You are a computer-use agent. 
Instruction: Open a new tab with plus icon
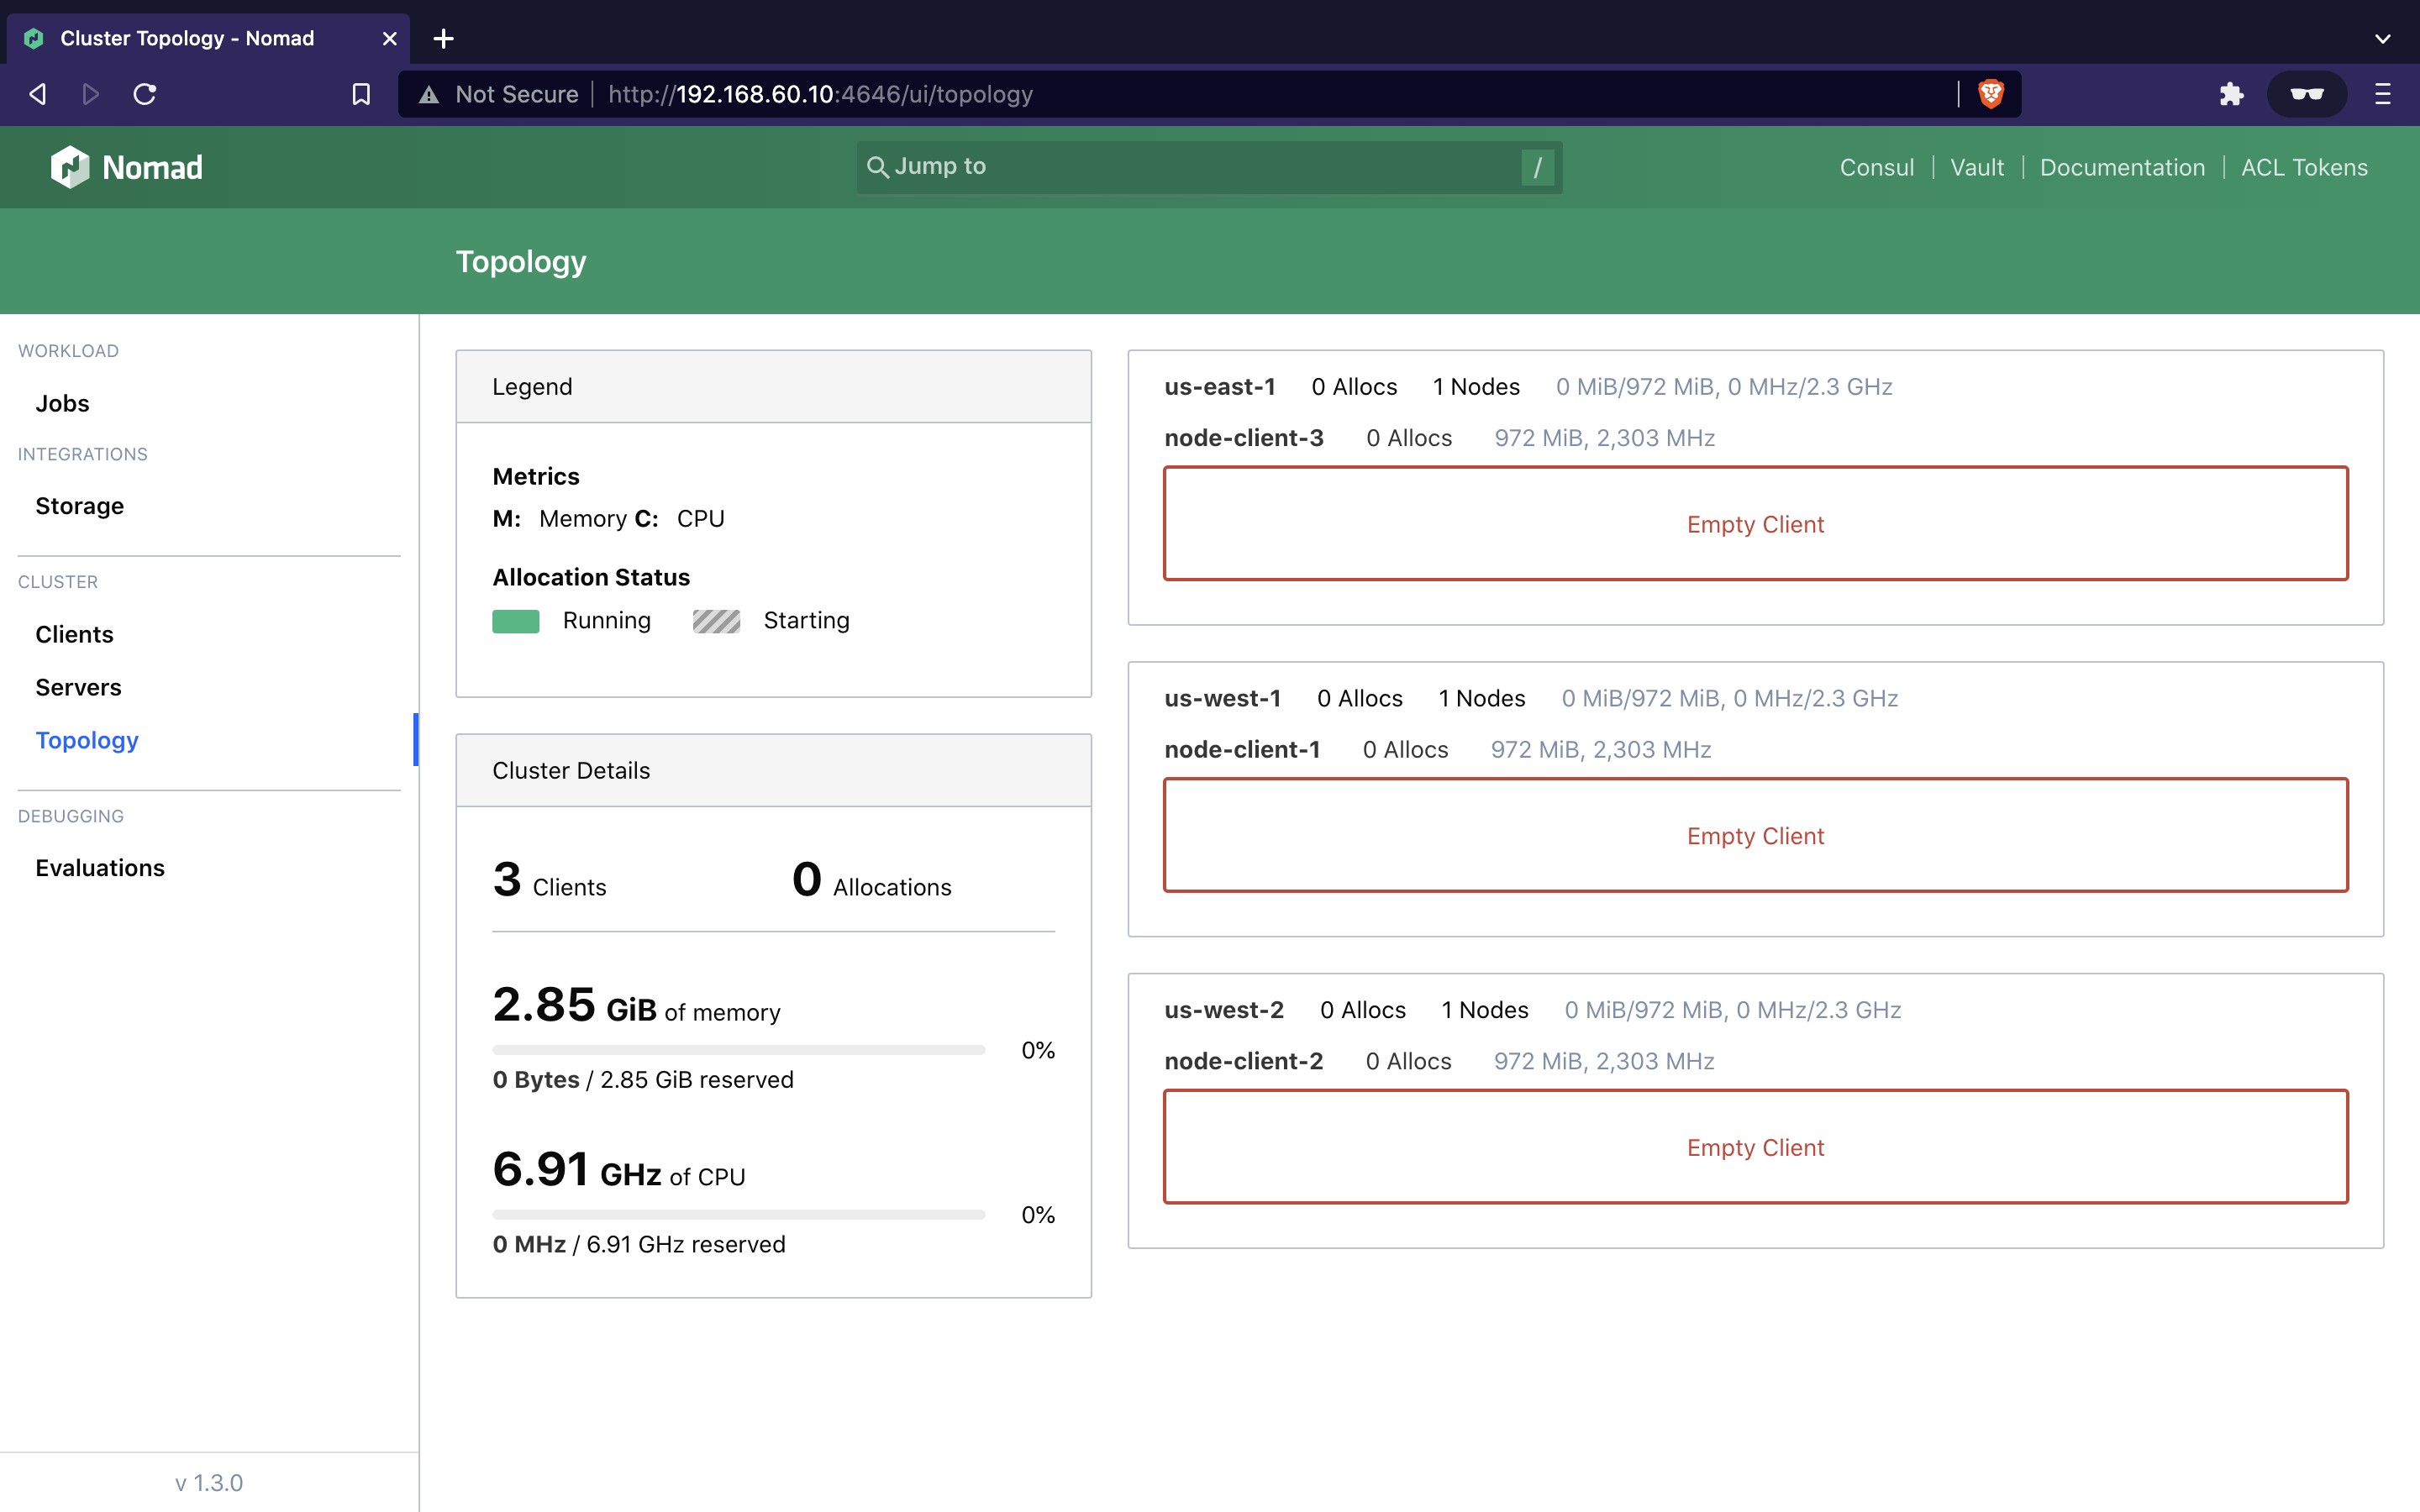click(x=443, y=38)
